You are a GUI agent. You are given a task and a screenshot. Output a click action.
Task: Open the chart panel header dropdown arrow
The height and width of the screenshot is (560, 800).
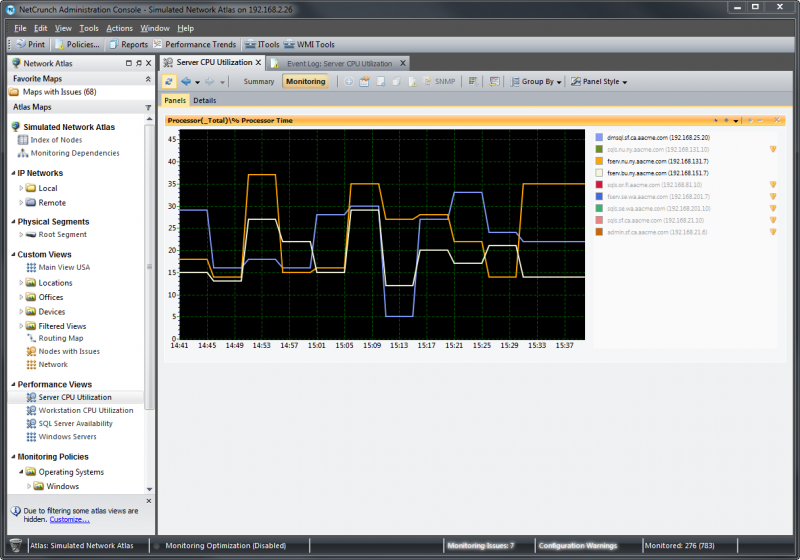tap(736, 121)
